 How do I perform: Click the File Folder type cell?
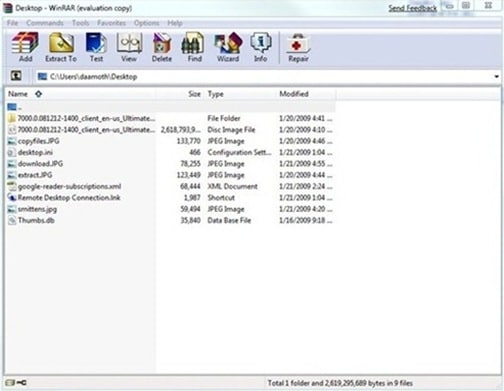point(224,118)
